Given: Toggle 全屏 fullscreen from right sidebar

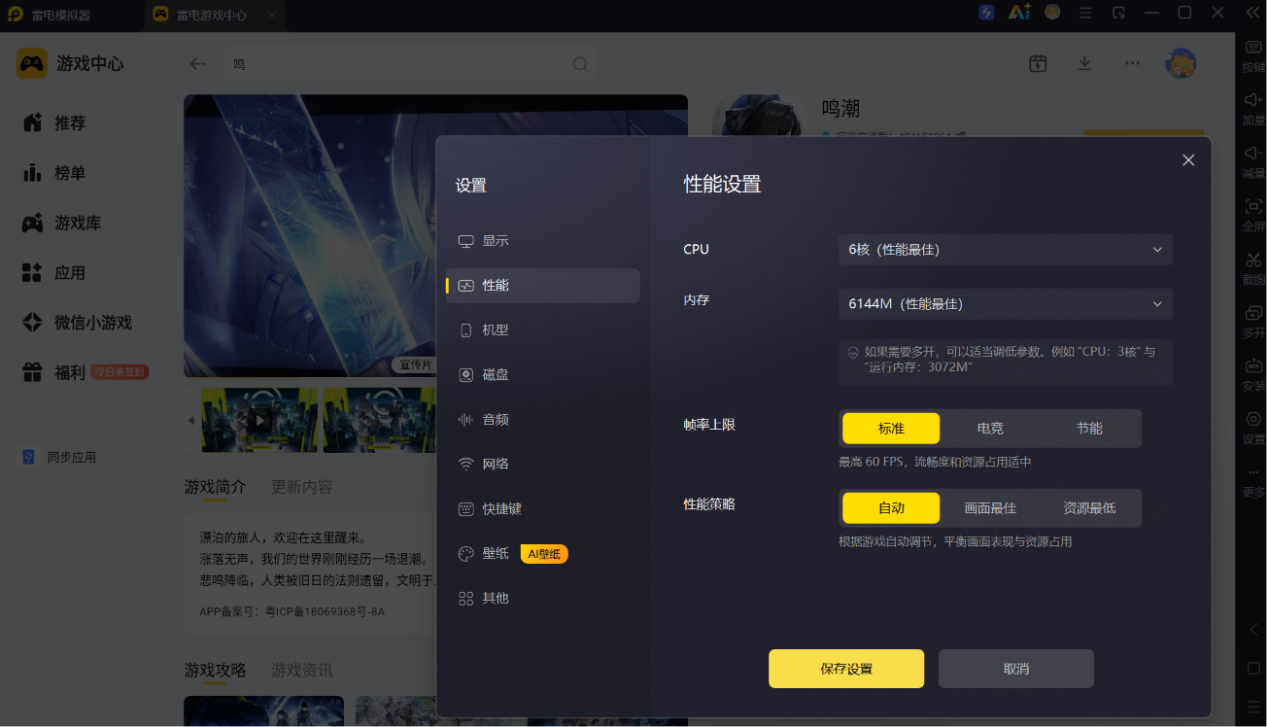Looking at the screenshot, I should tap(1253, 215).
